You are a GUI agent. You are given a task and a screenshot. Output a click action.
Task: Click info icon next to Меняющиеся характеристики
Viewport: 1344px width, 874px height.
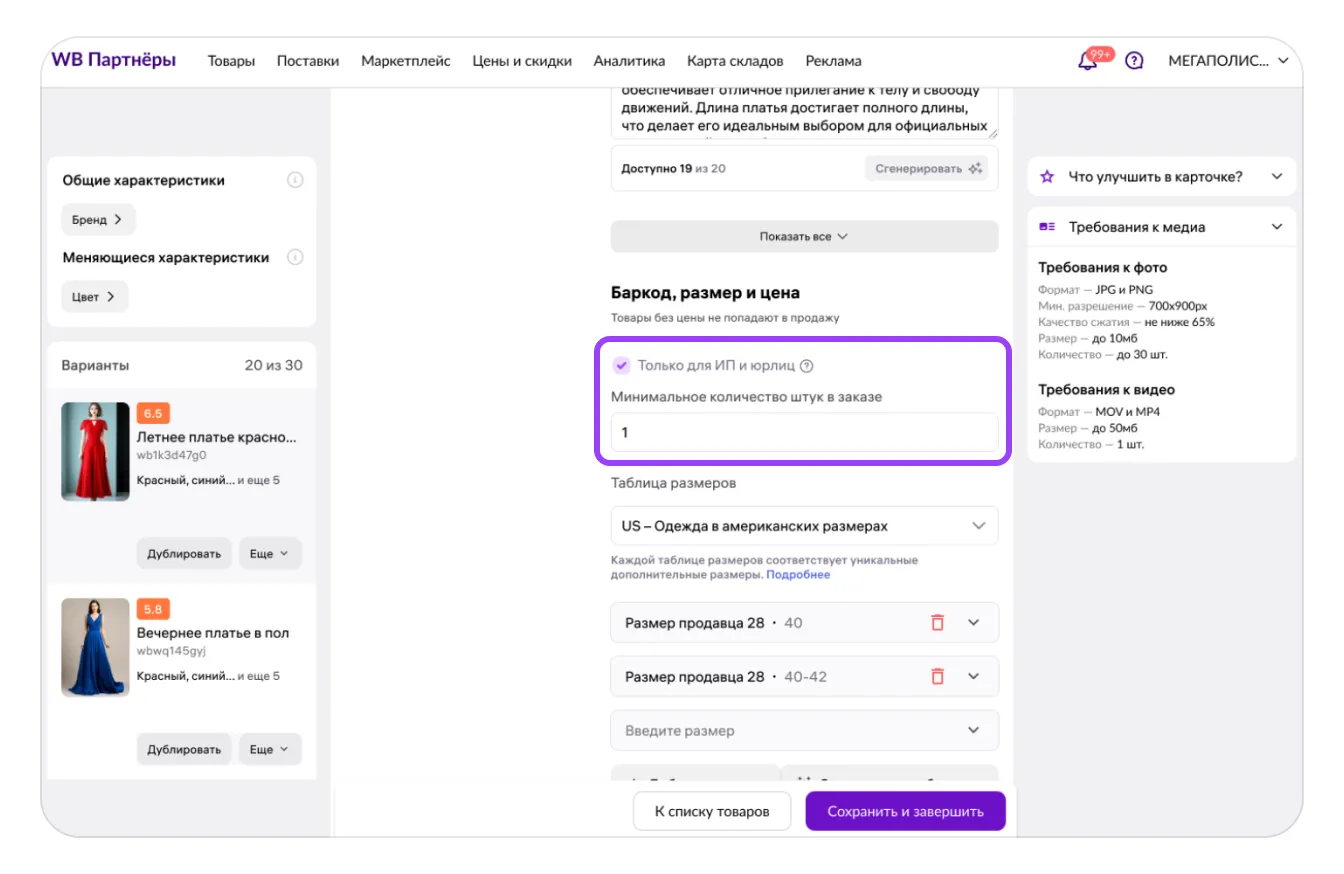tap(295, 257)
